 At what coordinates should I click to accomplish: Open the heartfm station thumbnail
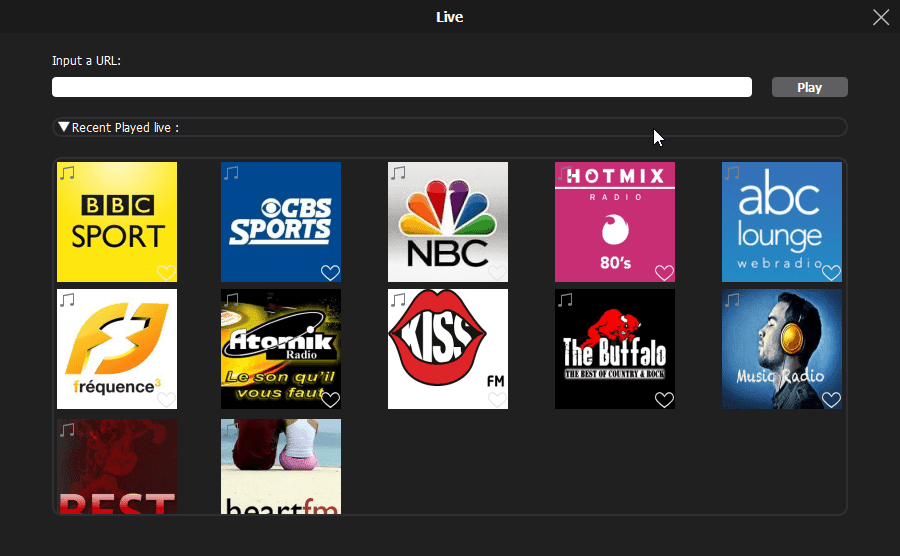tap(281, 466)
